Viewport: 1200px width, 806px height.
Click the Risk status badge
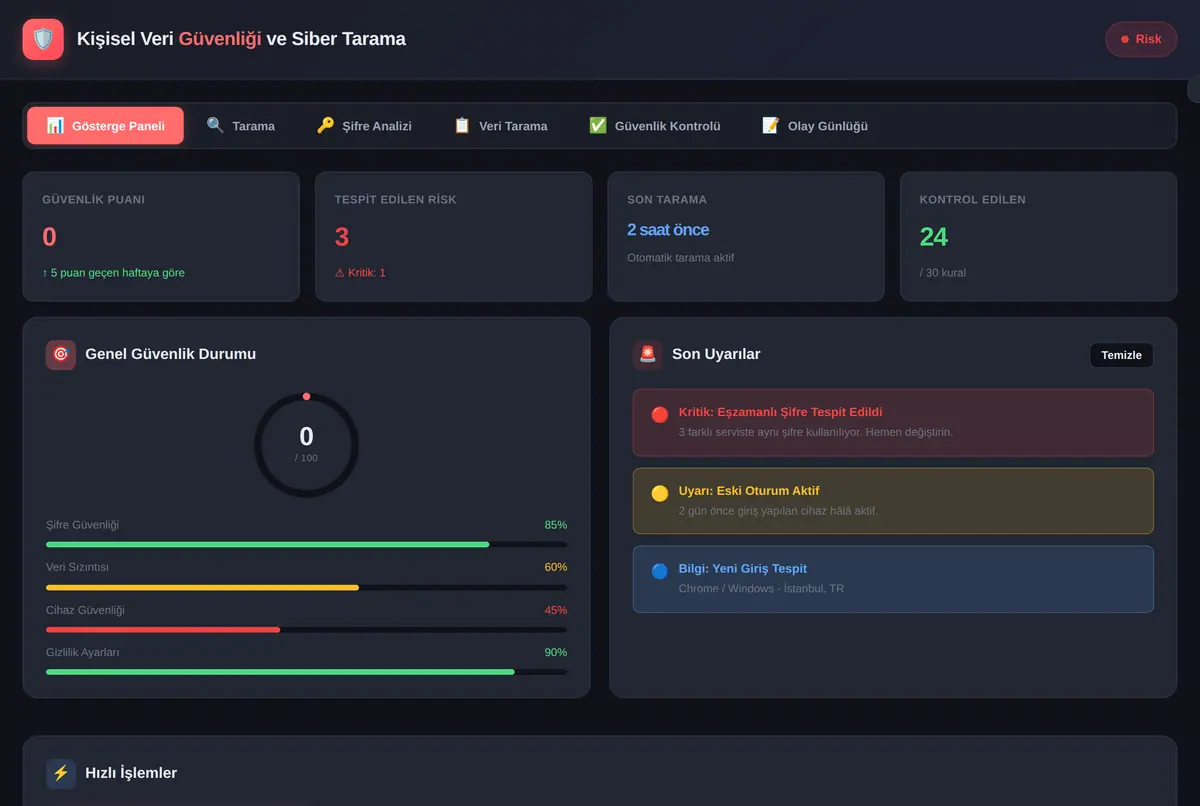1141,39
